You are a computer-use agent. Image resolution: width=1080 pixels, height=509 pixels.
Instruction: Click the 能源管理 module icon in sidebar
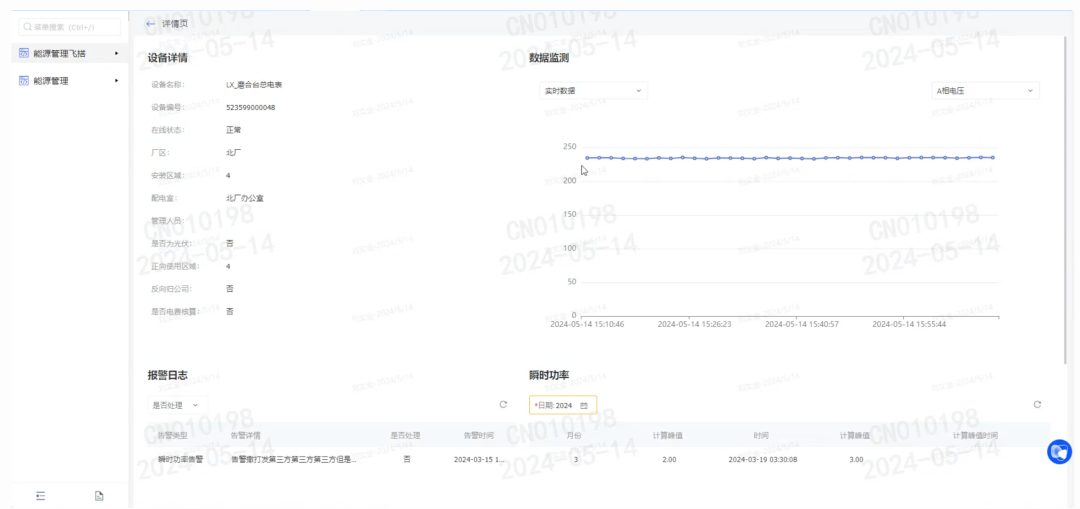24,80
